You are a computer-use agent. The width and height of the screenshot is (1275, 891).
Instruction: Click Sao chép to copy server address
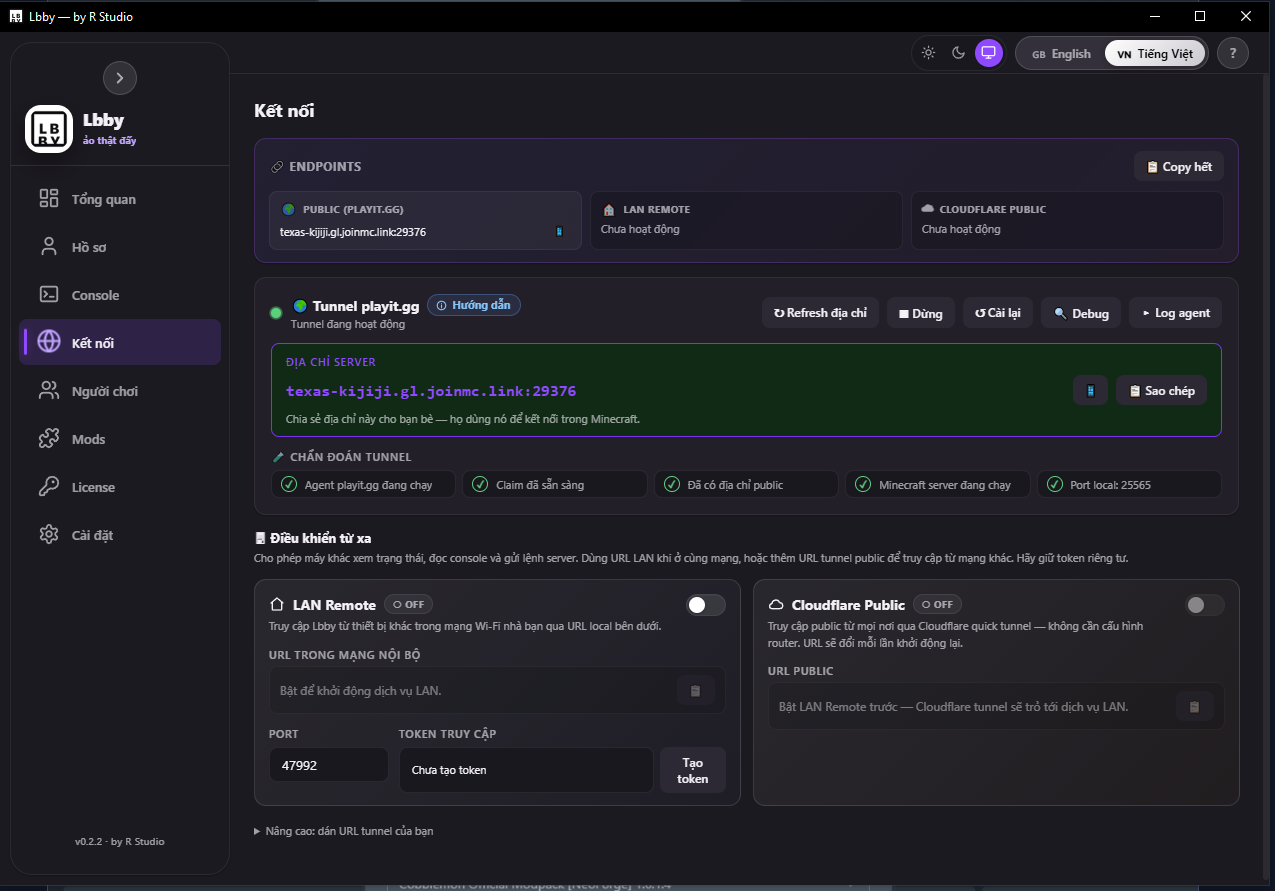(x=1162, y=390)
